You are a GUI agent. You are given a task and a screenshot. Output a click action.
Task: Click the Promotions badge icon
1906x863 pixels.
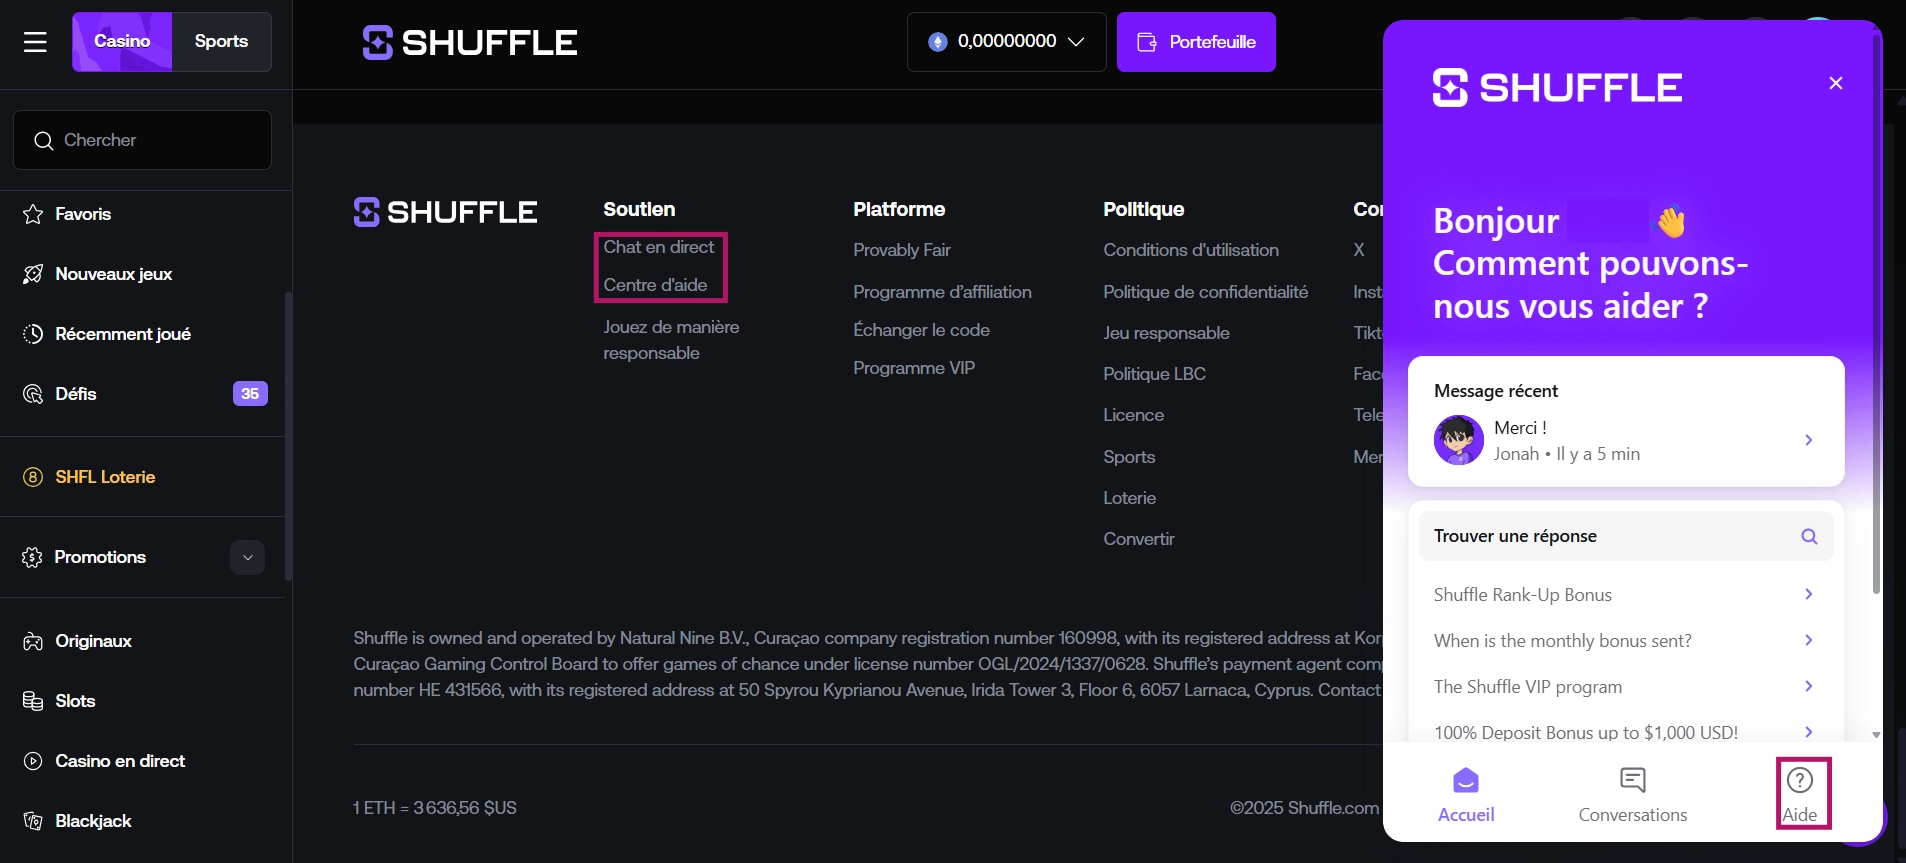coord(32,557)
